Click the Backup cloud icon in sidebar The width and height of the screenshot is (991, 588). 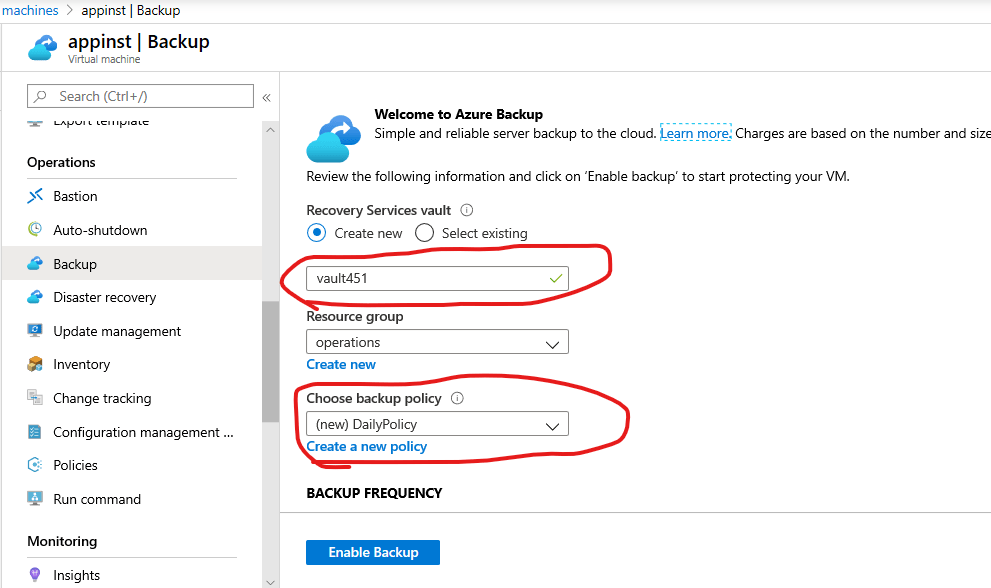pos(35,264)
